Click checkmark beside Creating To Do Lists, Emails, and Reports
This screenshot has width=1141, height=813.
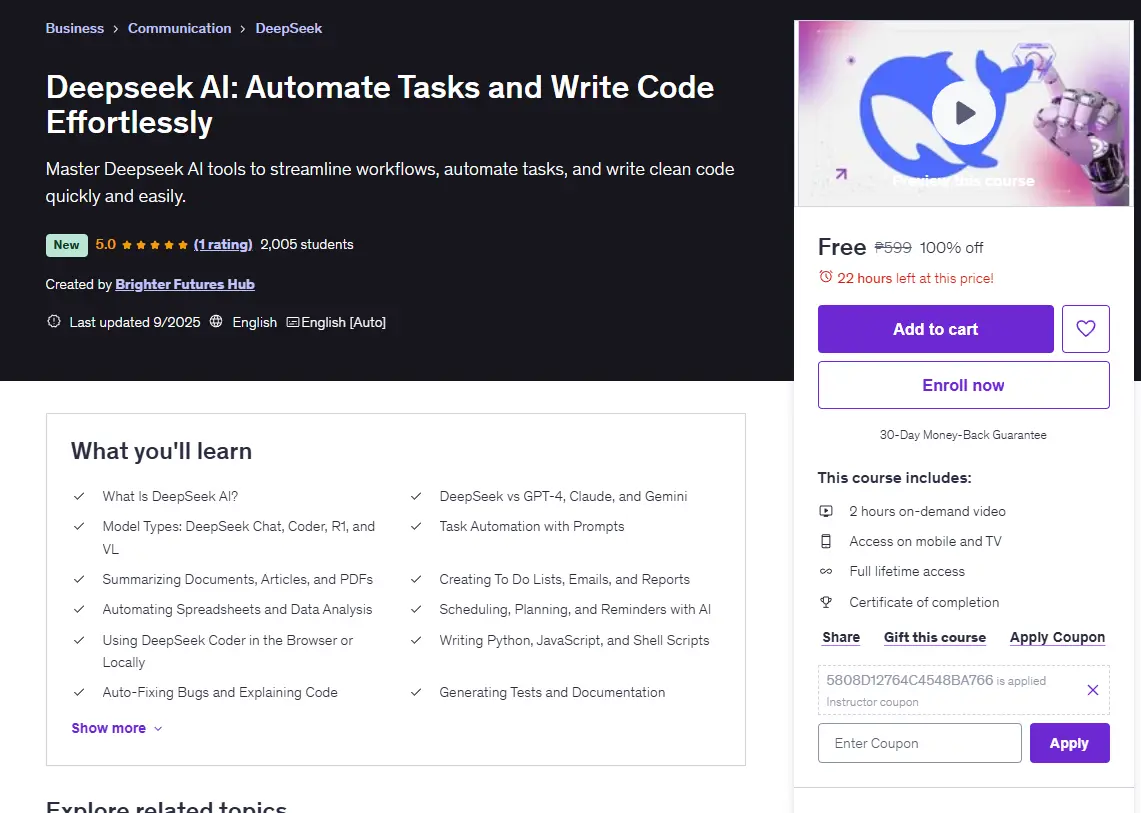(416, 579)
